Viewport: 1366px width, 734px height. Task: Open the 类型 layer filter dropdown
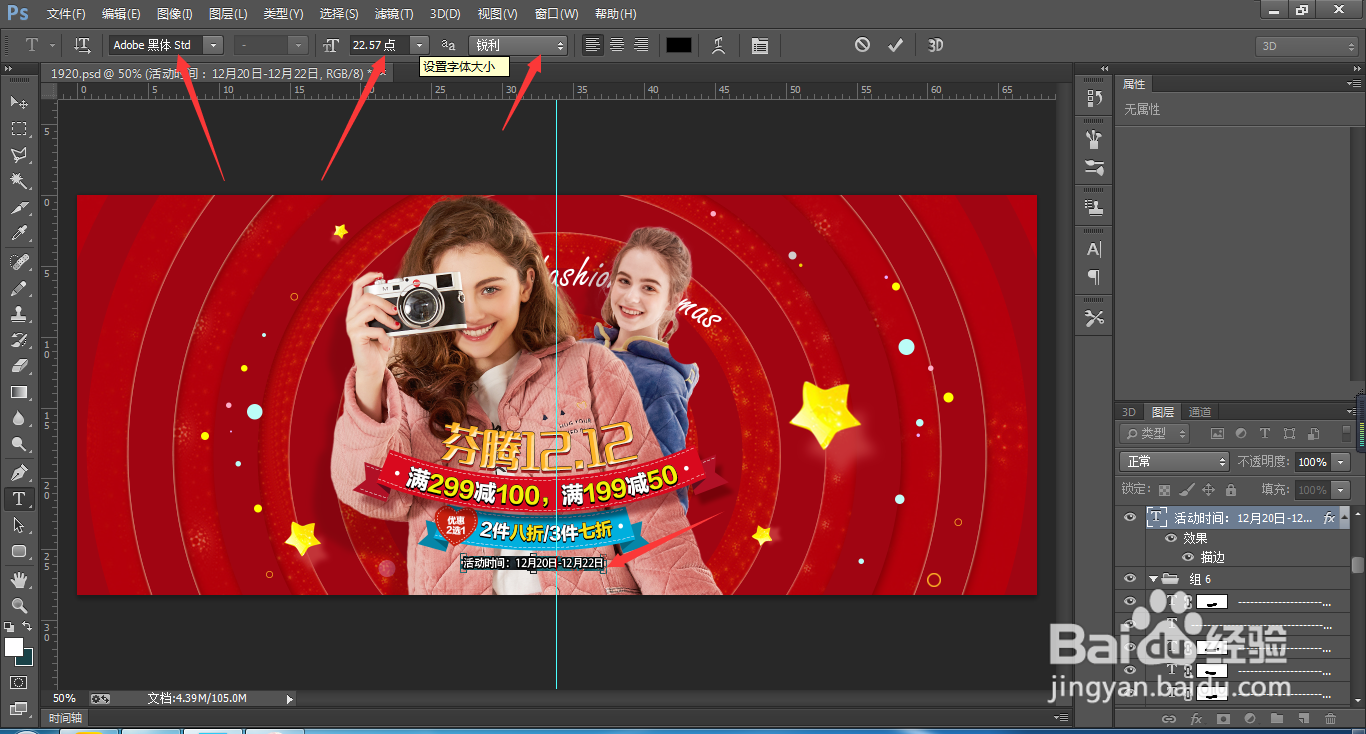click(1155, 434)
